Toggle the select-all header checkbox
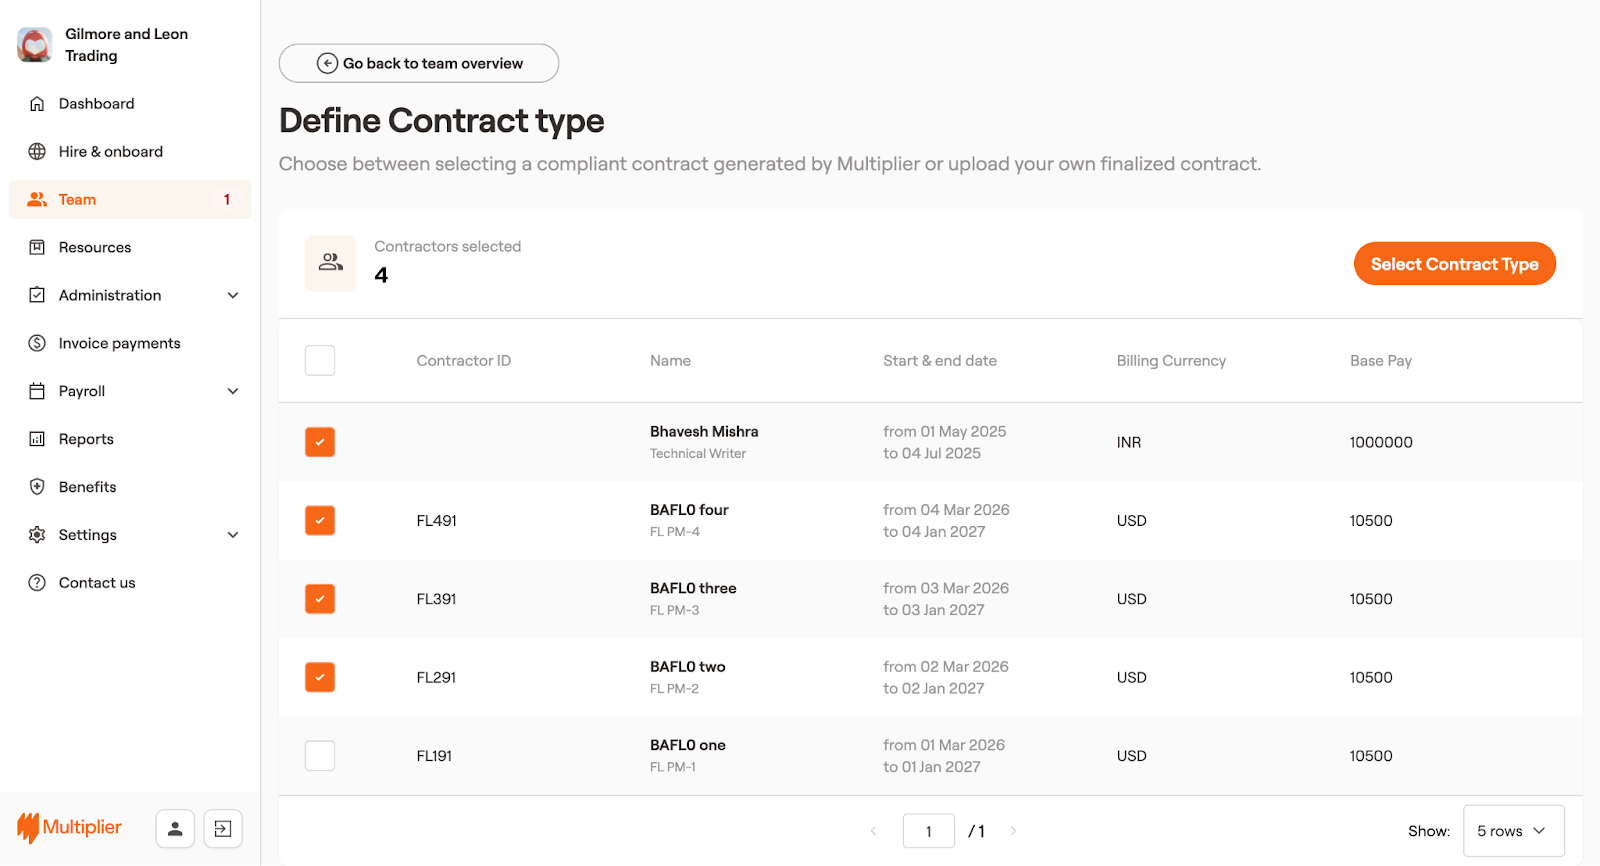This screenshot has height=866, width=1600. click(320, 360)
